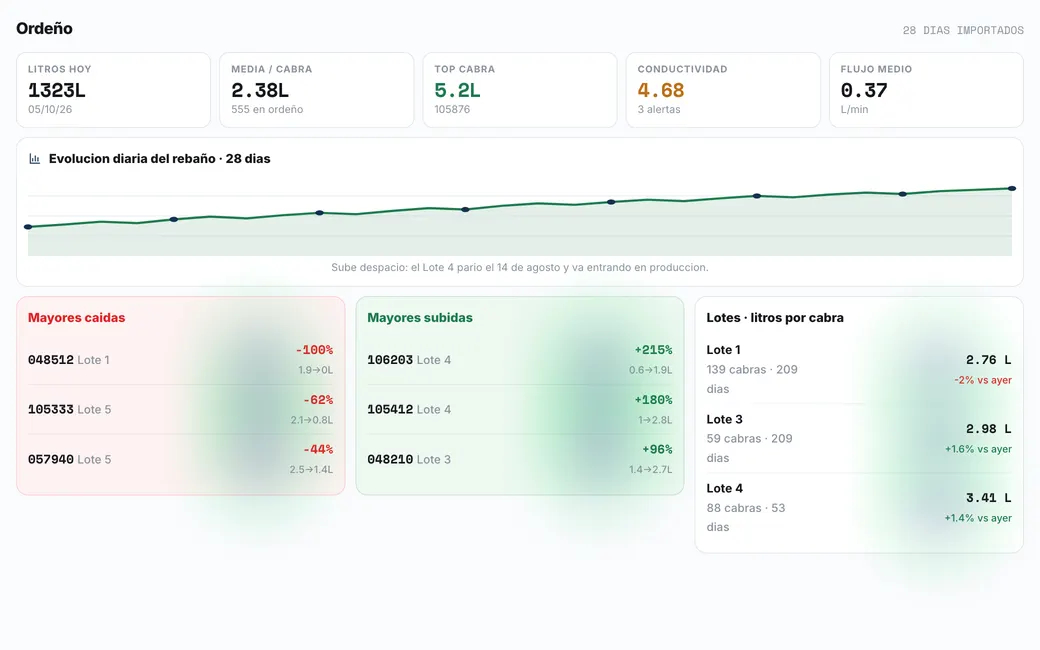This screenshot has height=650, width=1040.
Task: Click the bar chart icon beside Evolucion diaria
Action: point(34,159)
